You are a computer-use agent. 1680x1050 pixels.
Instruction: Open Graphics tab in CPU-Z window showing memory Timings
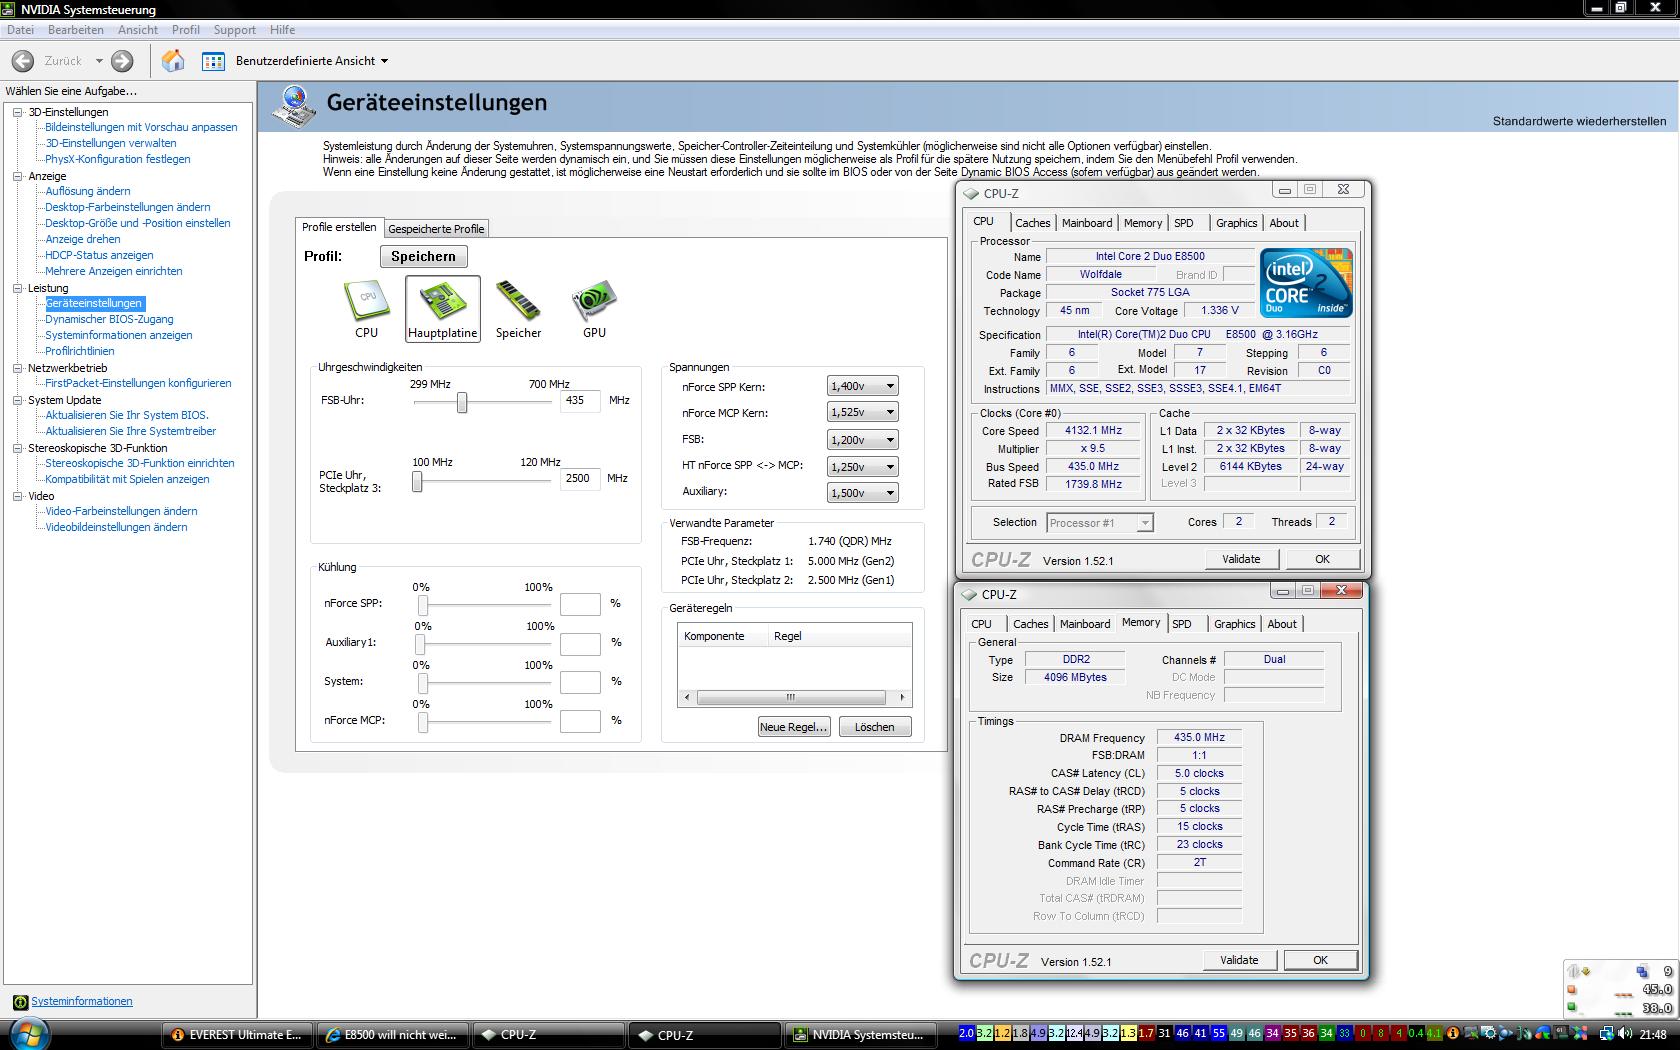[1235, 624]
